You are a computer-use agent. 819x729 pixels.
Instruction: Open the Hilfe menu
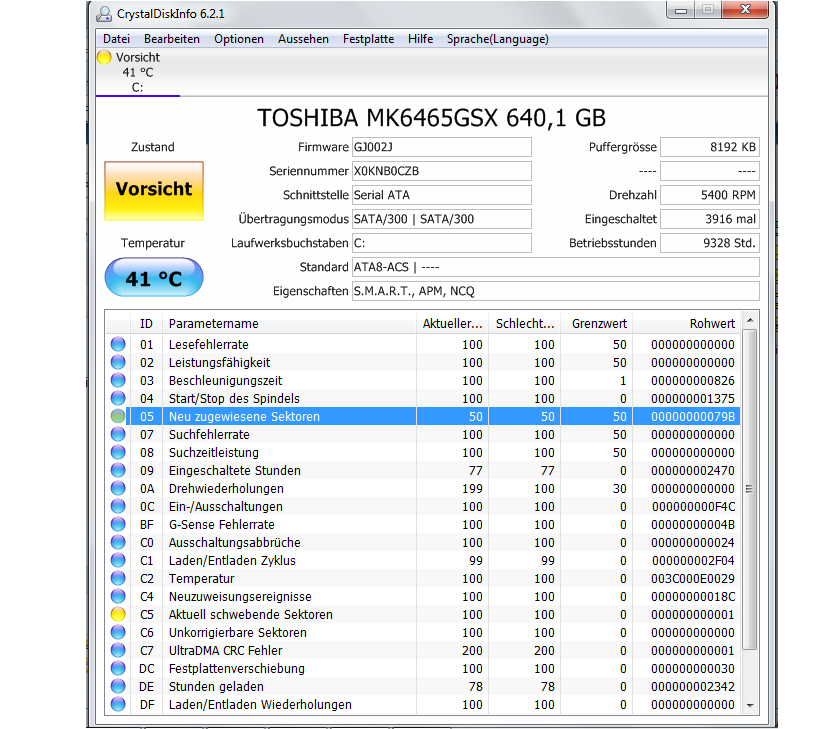click(420, 39)
